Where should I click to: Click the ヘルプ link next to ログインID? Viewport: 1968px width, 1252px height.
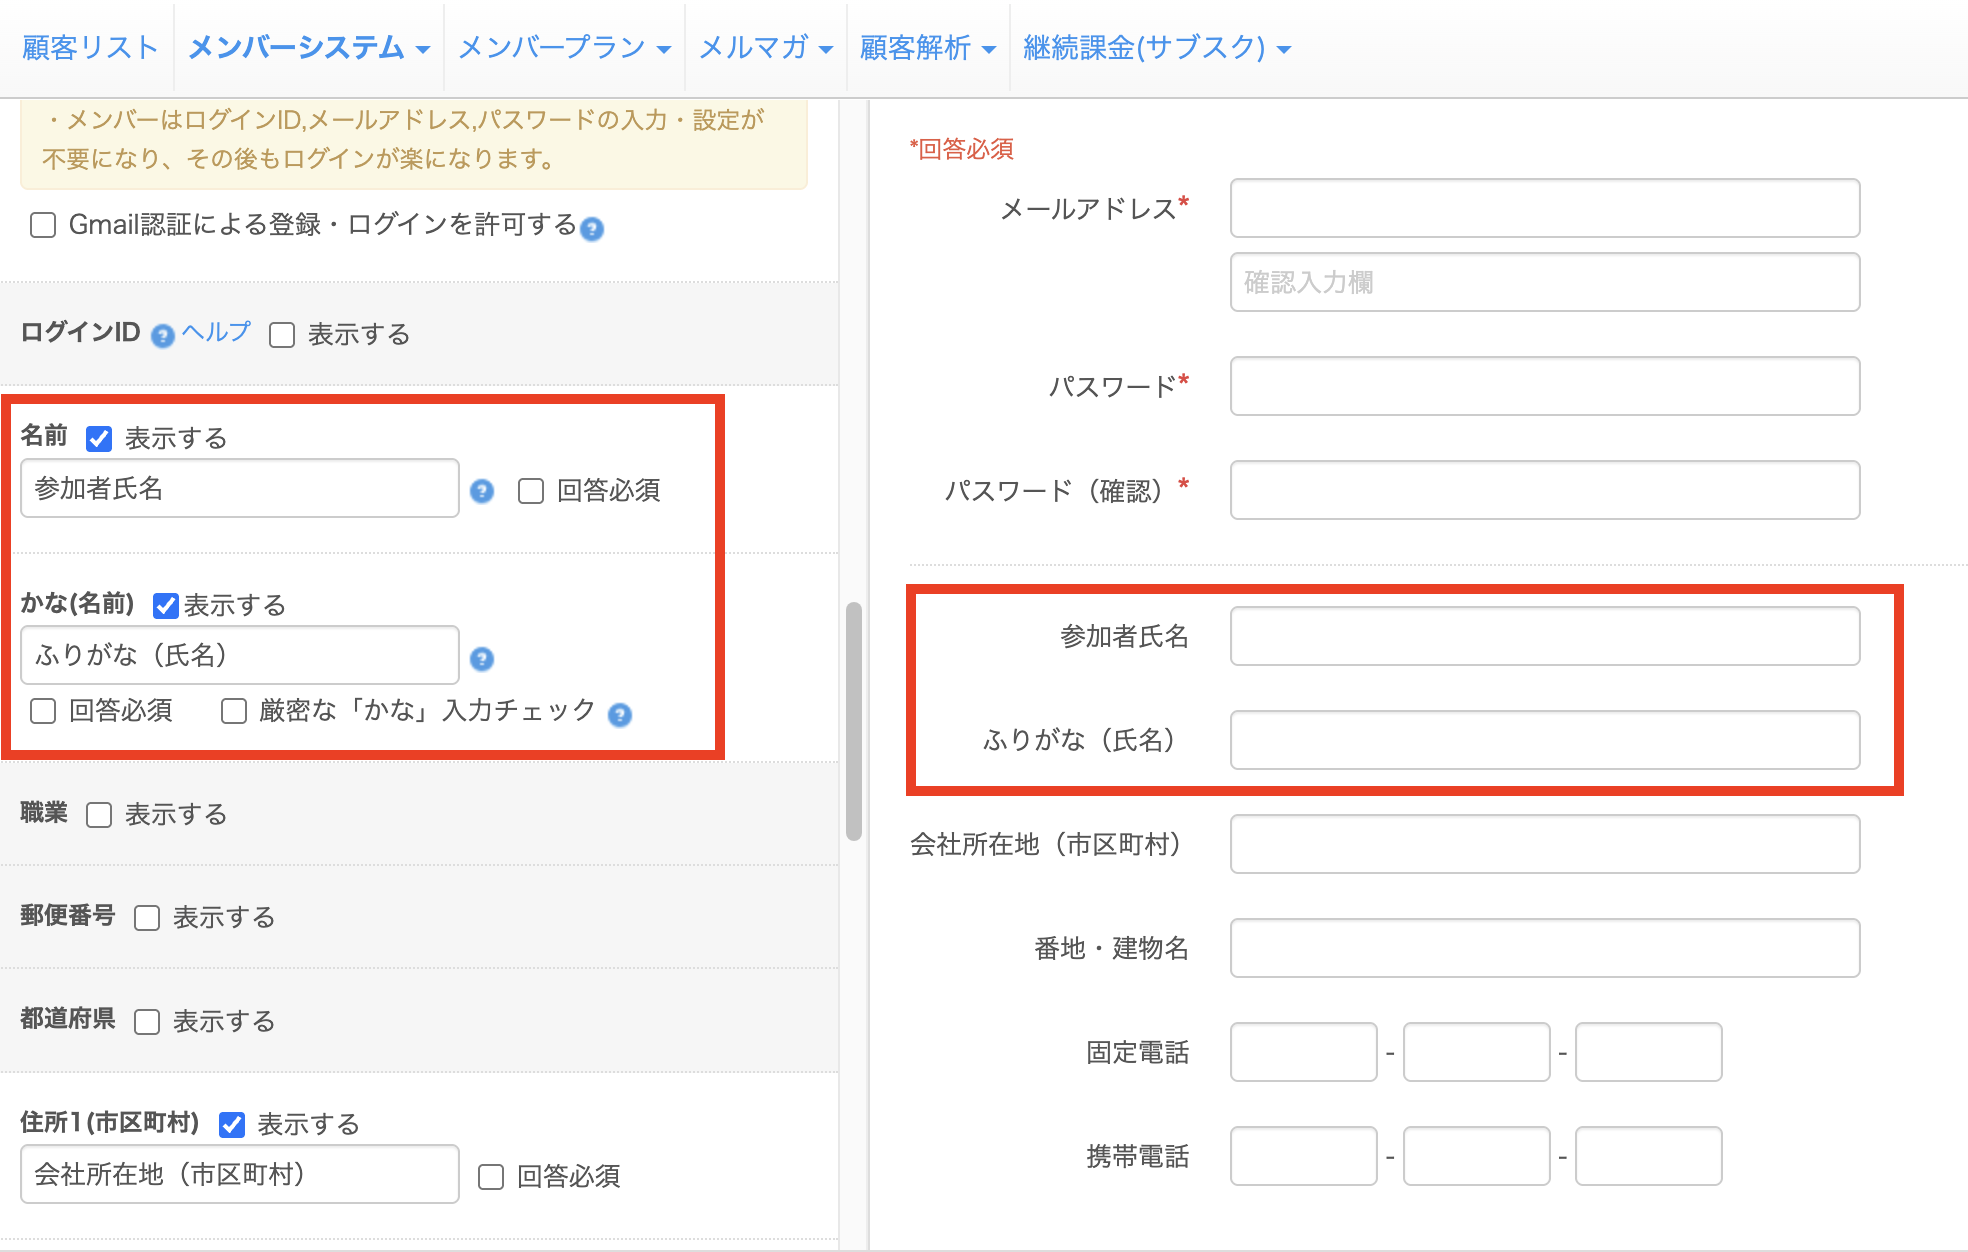pyautogui.click(x=214, y=334)
